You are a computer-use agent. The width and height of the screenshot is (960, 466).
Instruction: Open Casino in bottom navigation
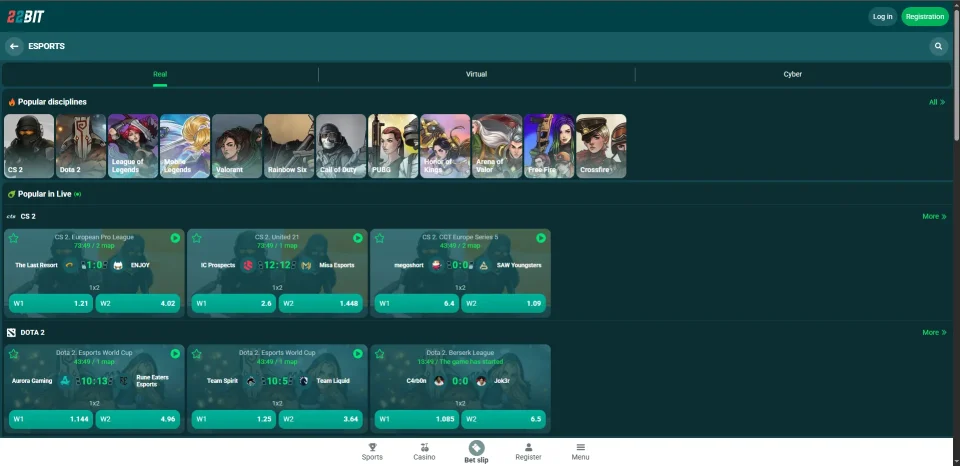(424, 452)
